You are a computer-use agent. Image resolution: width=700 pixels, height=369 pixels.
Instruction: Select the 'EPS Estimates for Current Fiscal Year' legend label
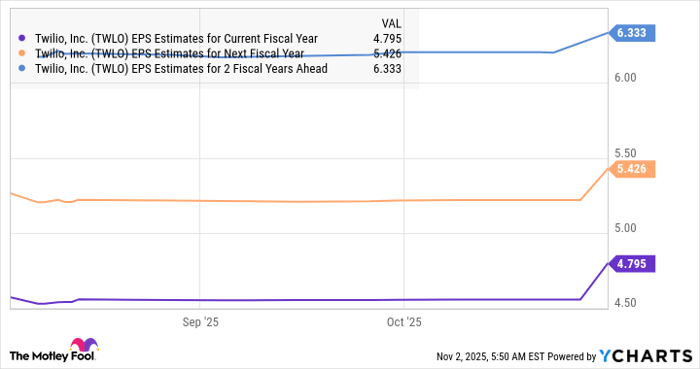tap(176, 39)
